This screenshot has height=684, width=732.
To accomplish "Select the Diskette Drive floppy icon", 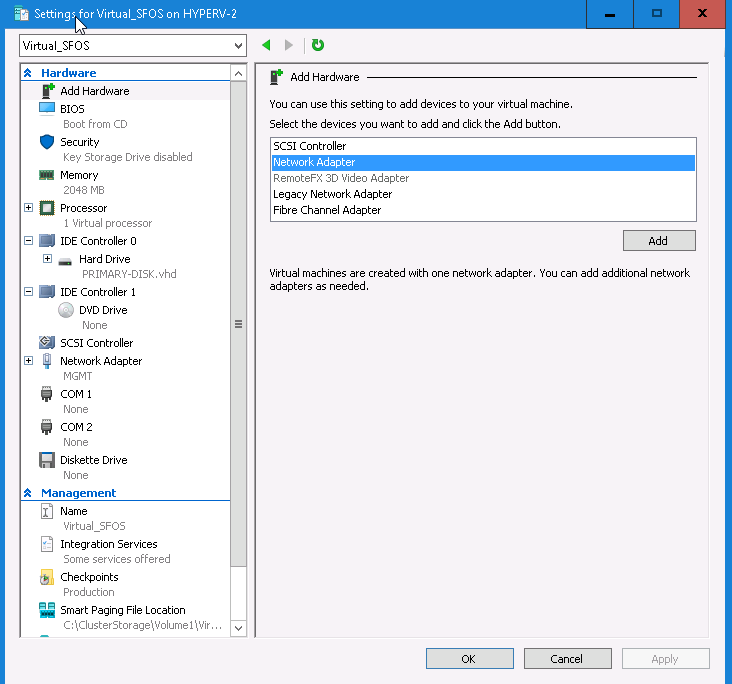I will [x=46, y=460].
